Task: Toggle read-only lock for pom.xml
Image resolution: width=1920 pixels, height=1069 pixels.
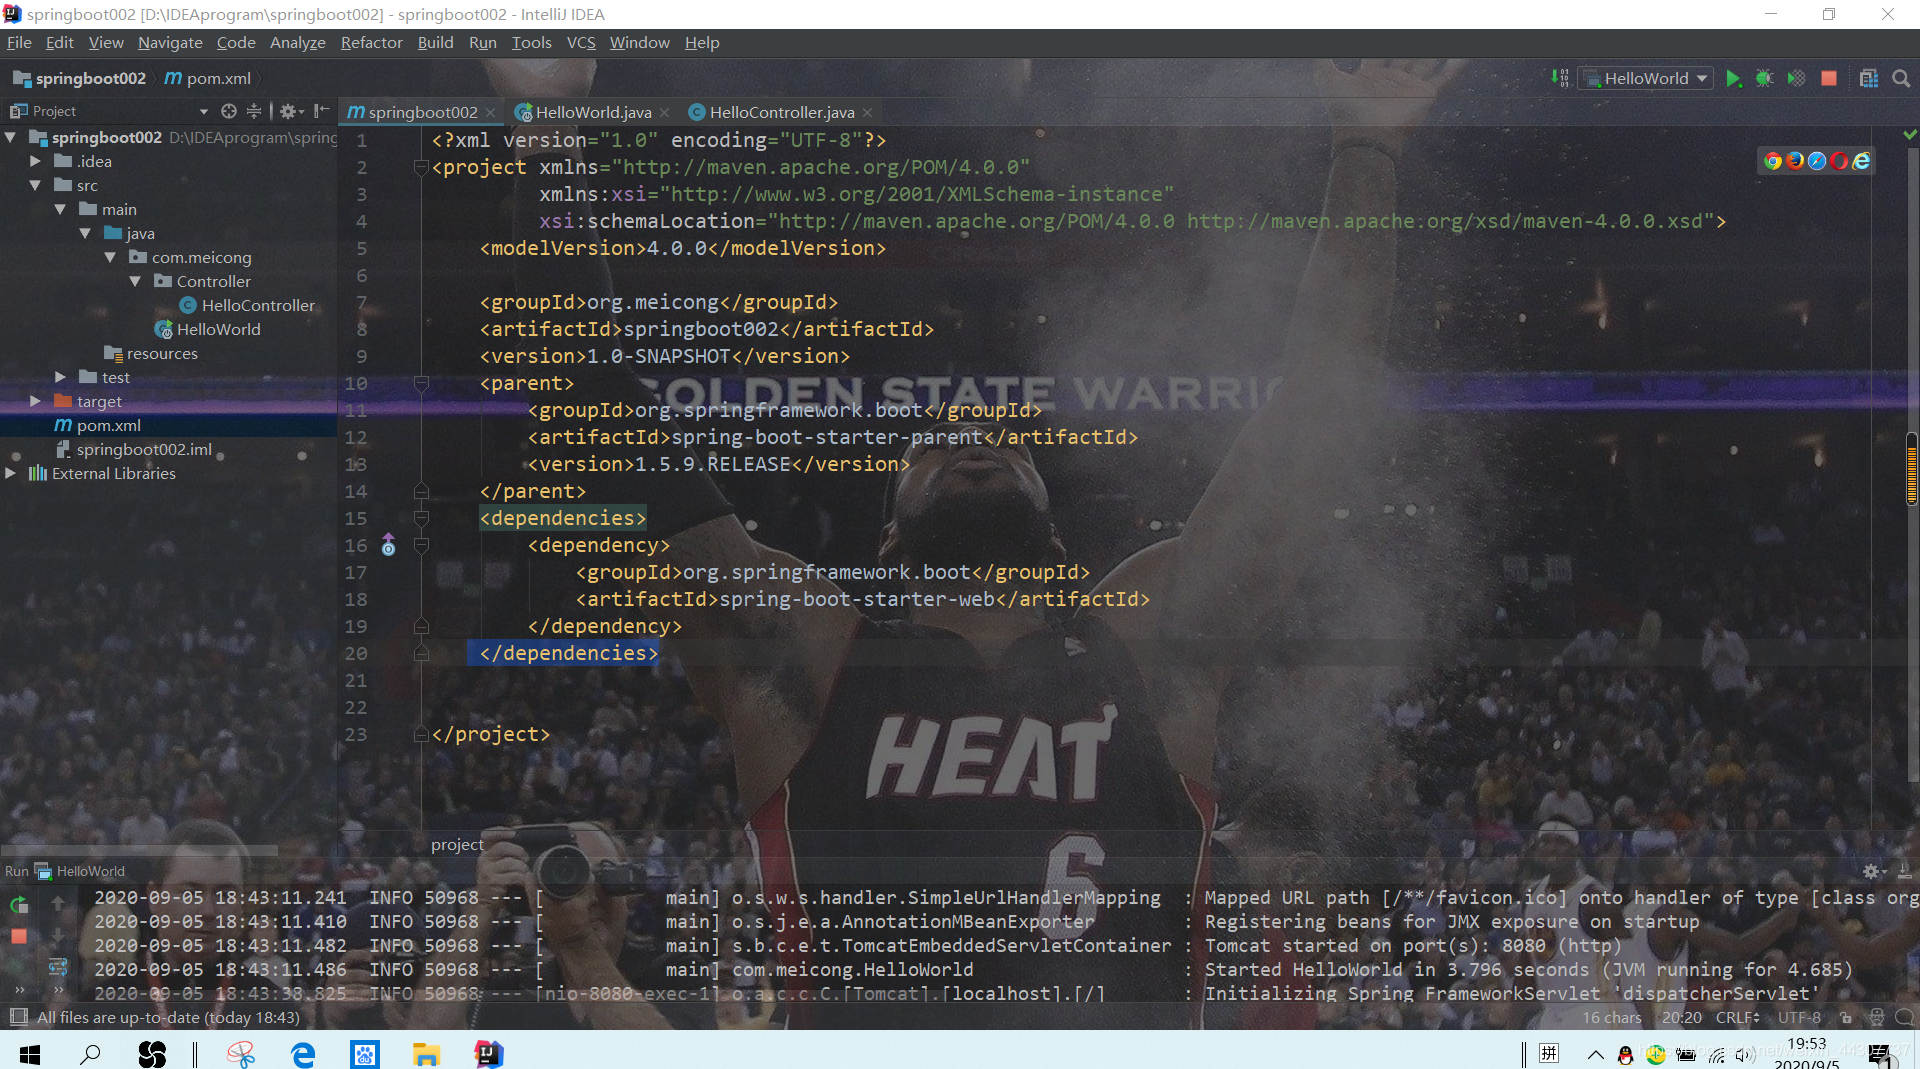Action: 1846,1017
